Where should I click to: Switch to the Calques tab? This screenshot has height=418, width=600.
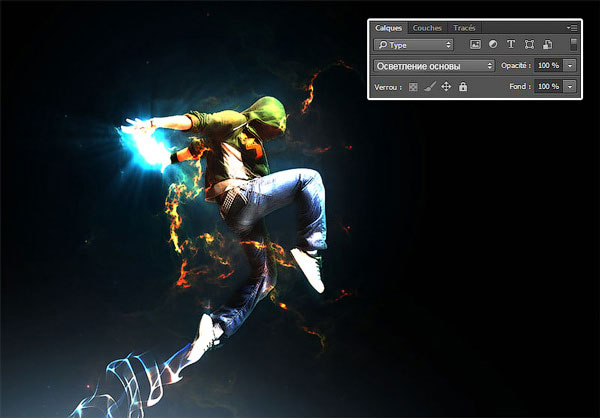pyautogui.click(x=388, y=28)
